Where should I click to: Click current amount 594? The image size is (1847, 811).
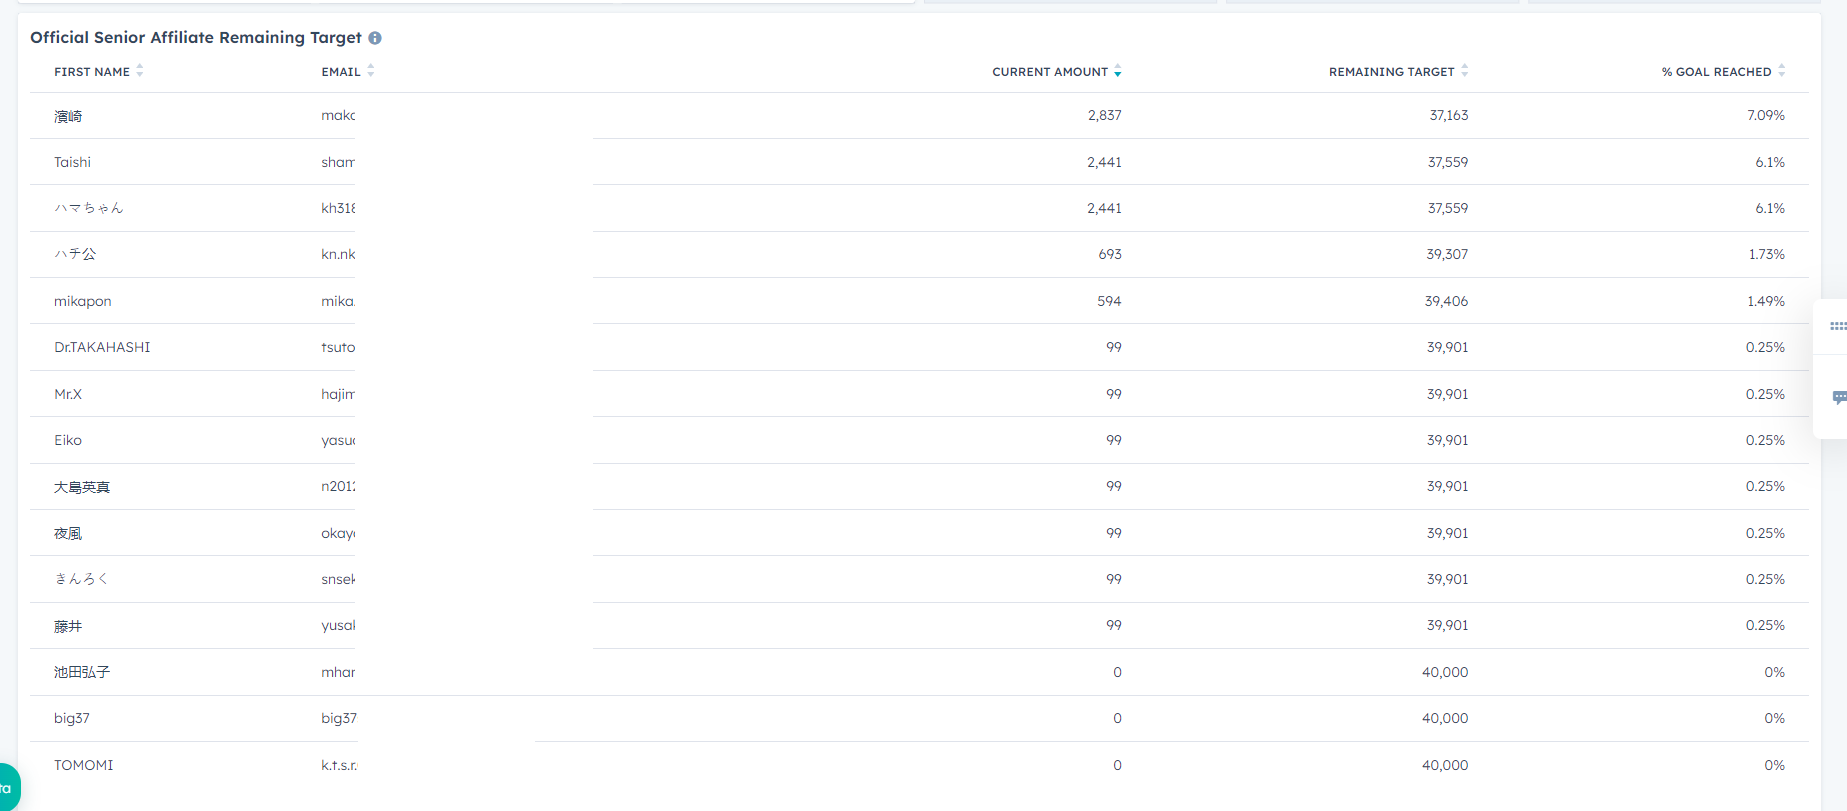pos(1109,301)
